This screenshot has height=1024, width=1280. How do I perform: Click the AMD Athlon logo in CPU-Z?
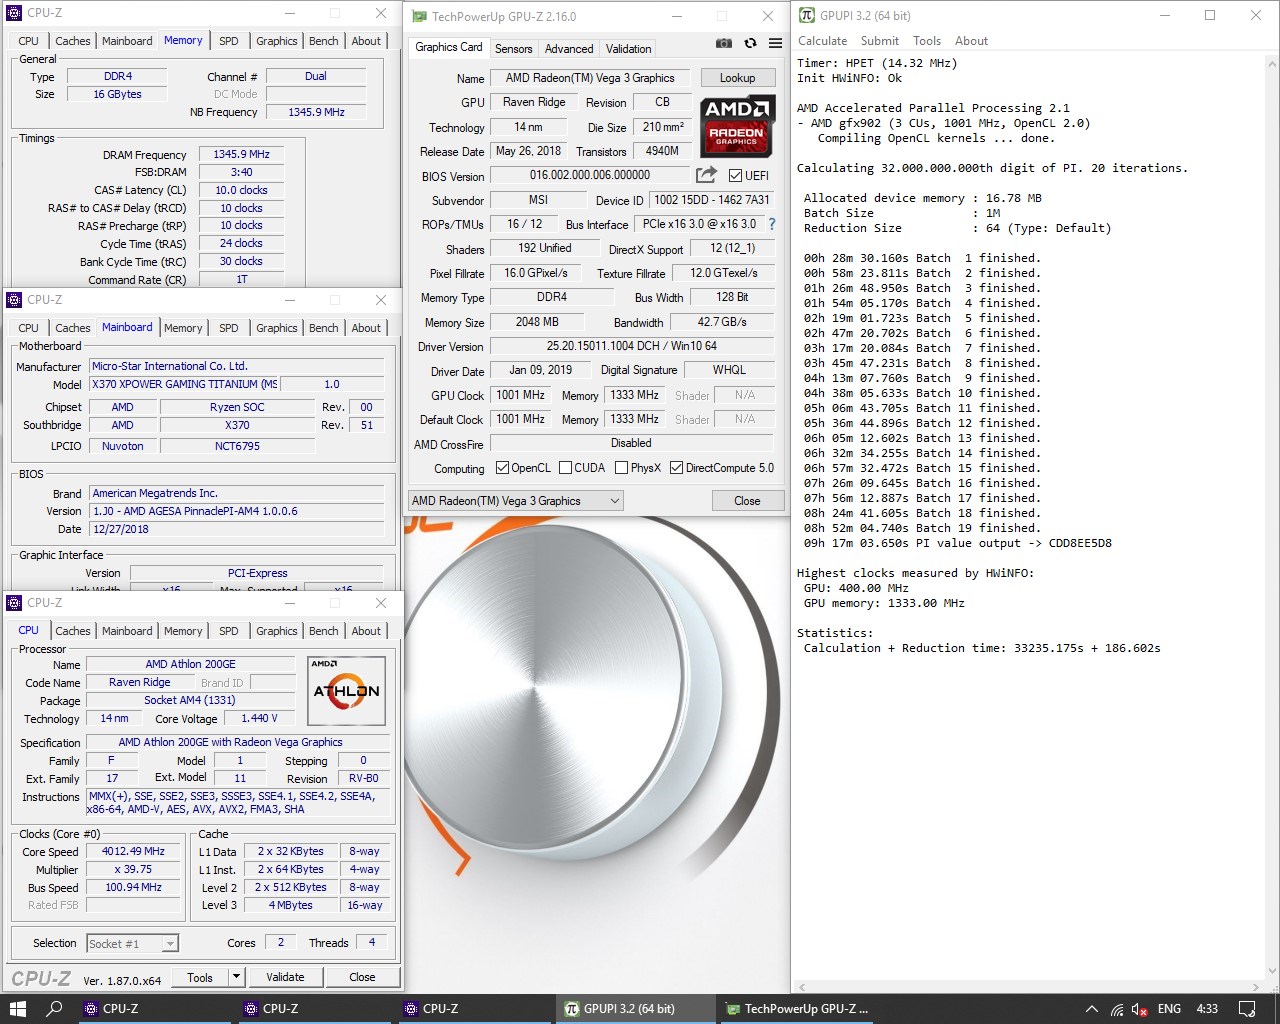346,690
